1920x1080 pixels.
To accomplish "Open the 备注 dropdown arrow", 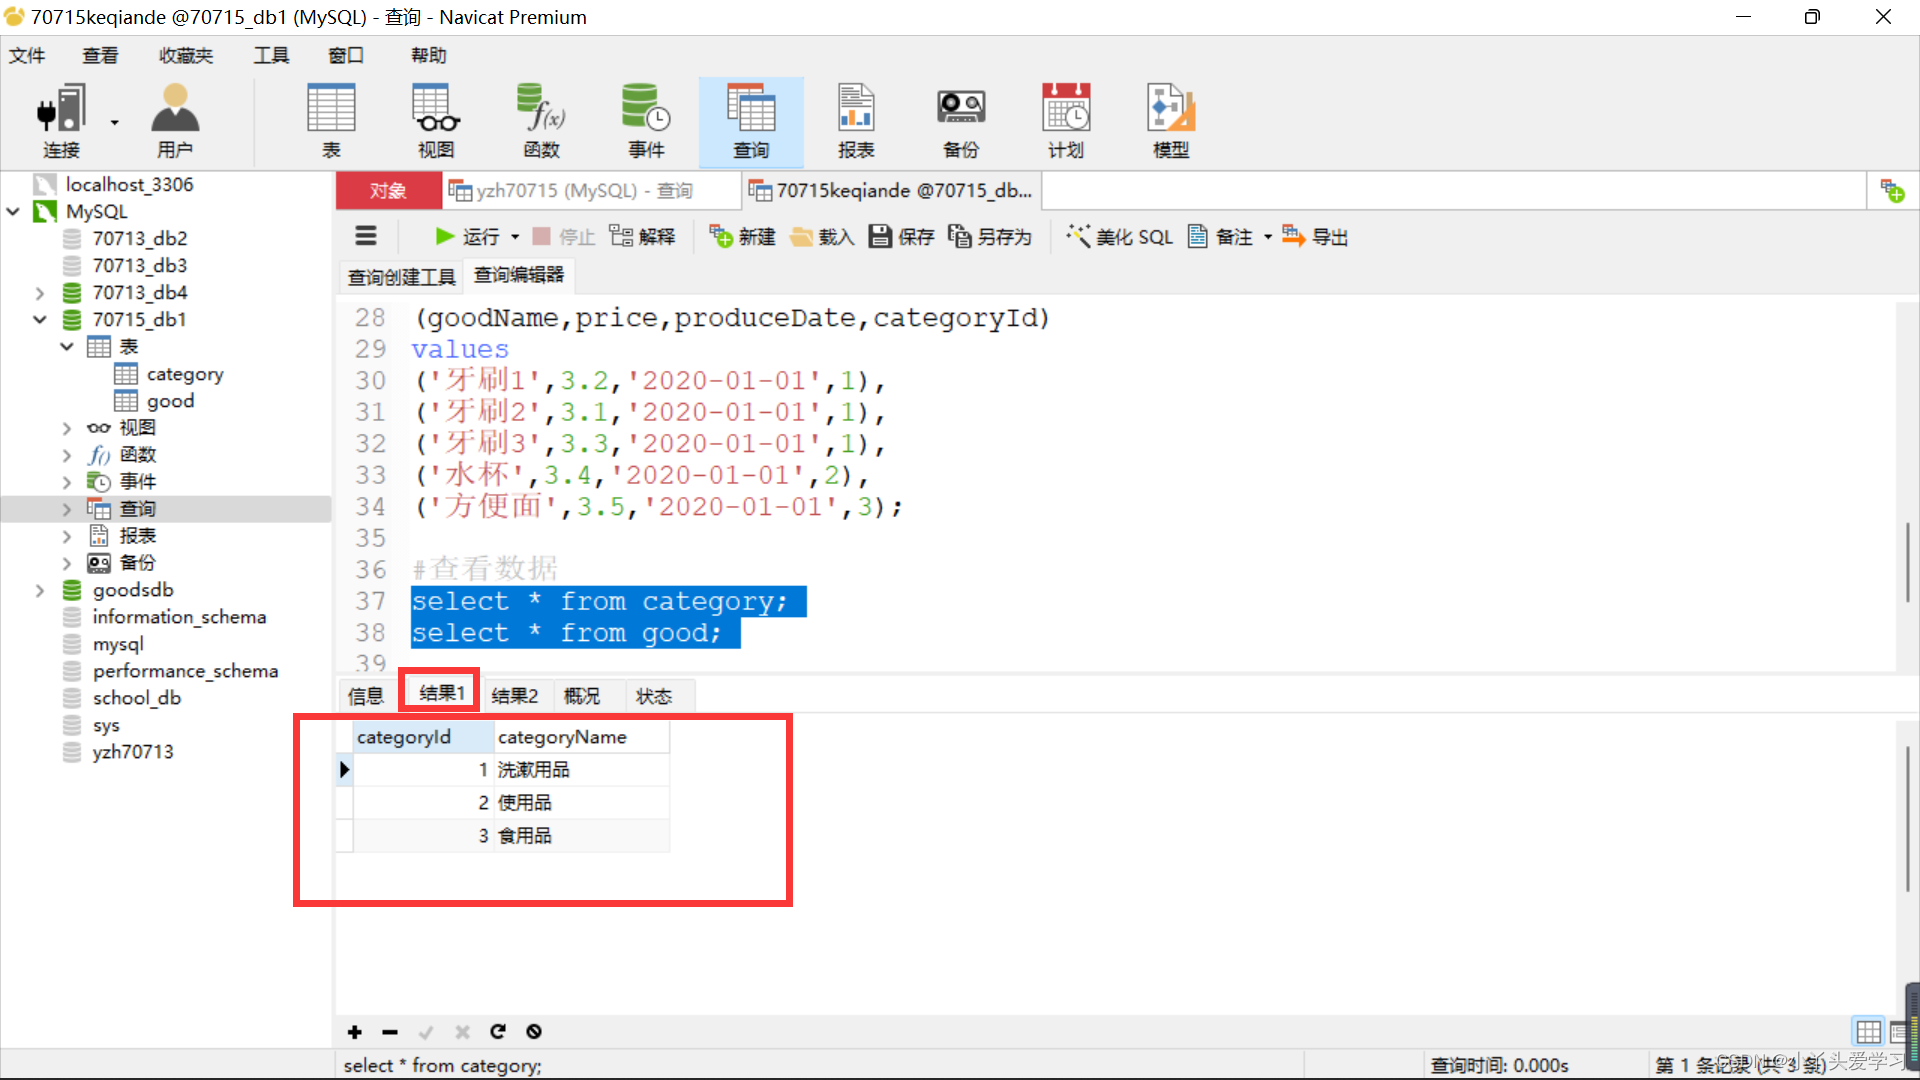I will pyautogui.click(x=1268, y=238).
